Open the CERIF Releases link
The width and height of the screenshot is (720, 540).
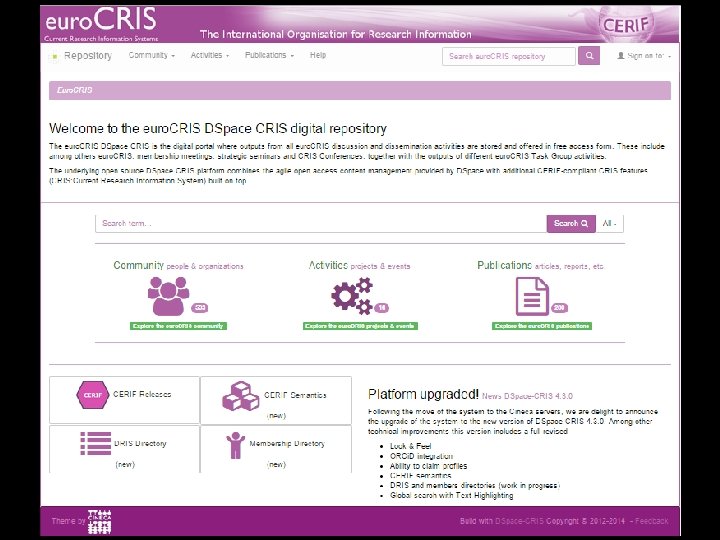(142, 394)
